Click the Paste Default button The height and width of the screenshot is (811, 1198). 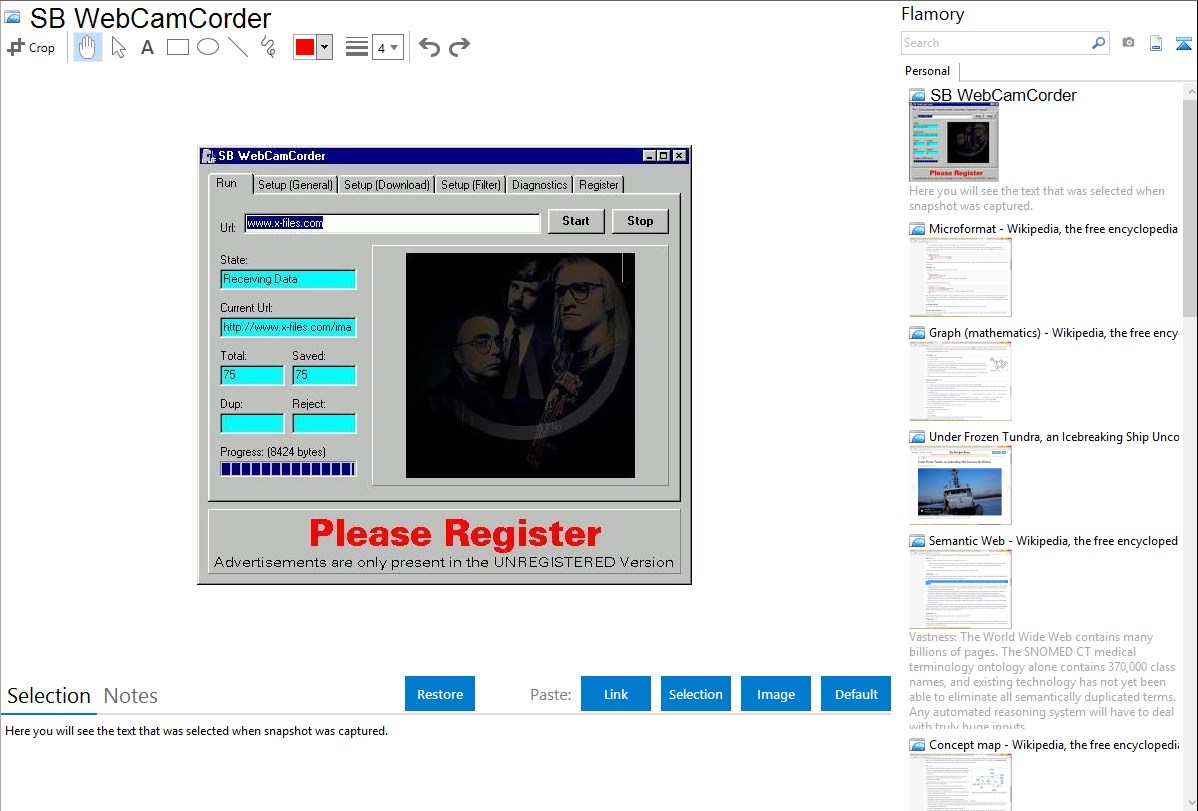coord(856,694)
